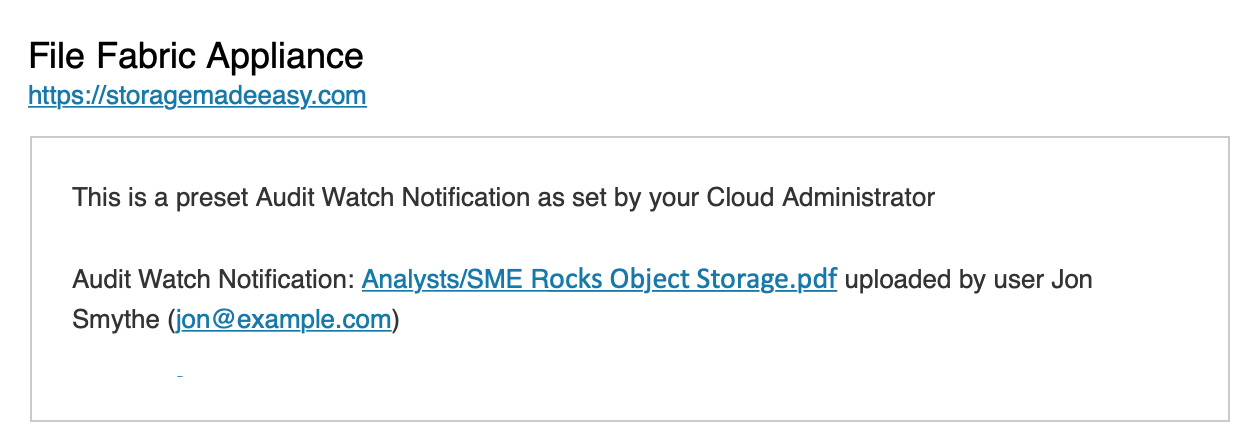Click the sentence starting 'This is a preset'

tap(502, 197)
